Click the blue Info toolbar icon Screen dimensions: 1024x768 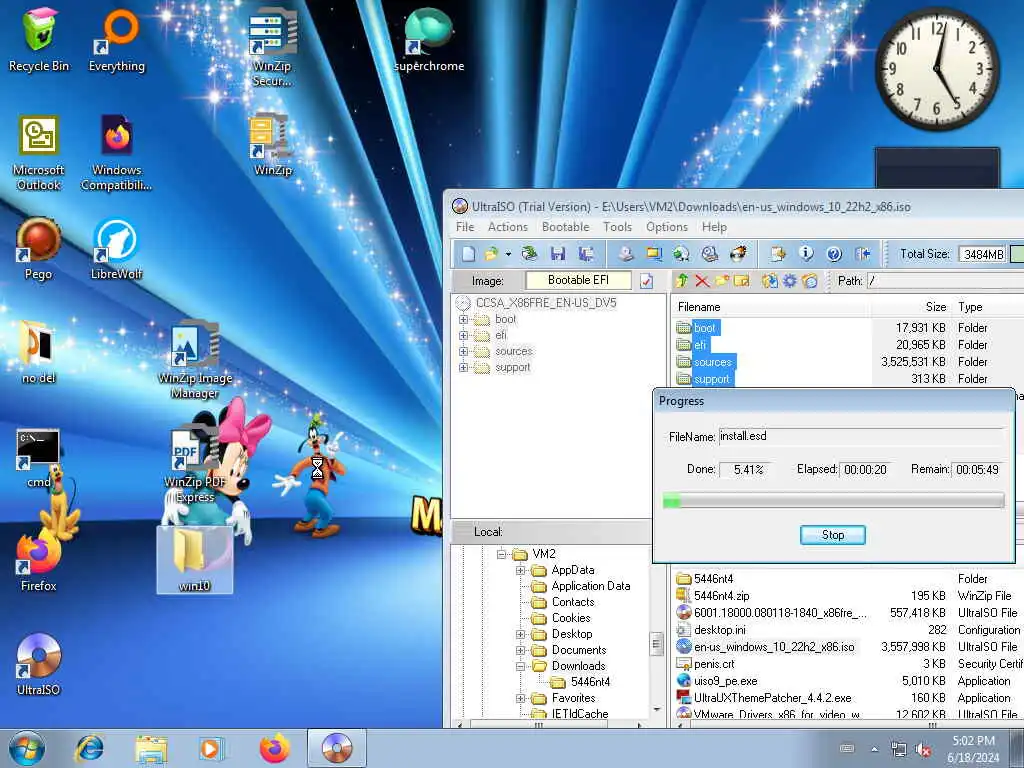806,254
